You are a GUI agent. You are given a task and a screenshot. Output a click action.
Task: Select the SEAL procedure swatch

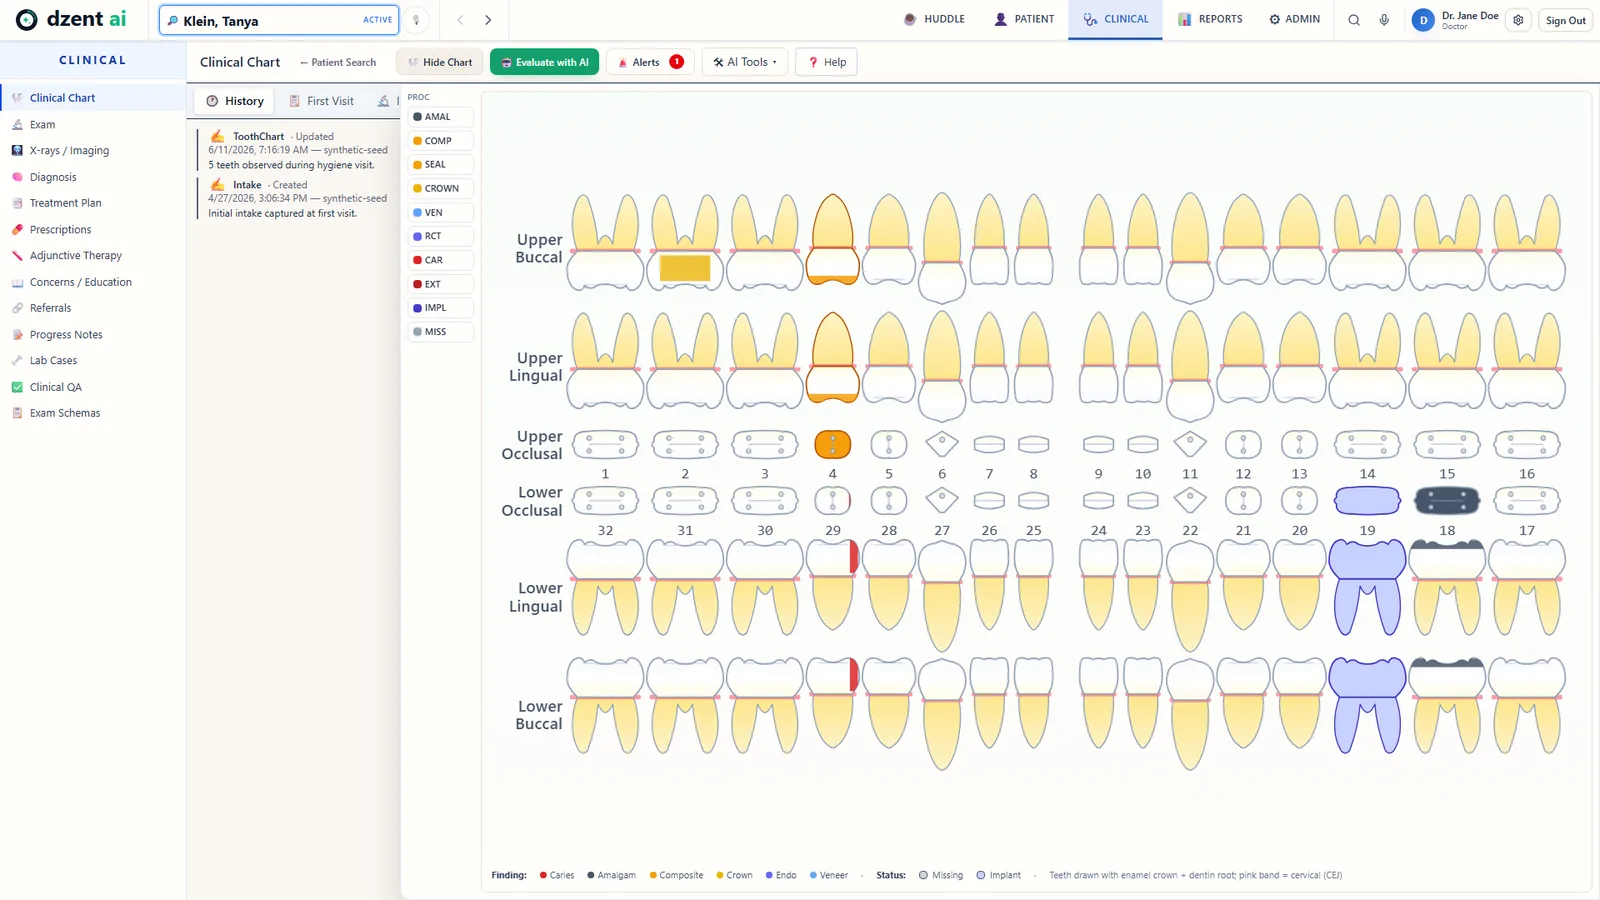pyautogui.click(x=440, y=165)
